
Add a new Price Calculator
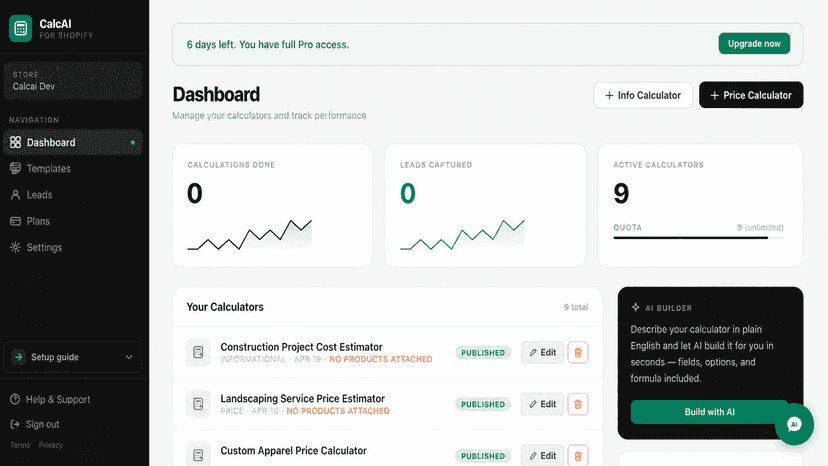(751, 95)
